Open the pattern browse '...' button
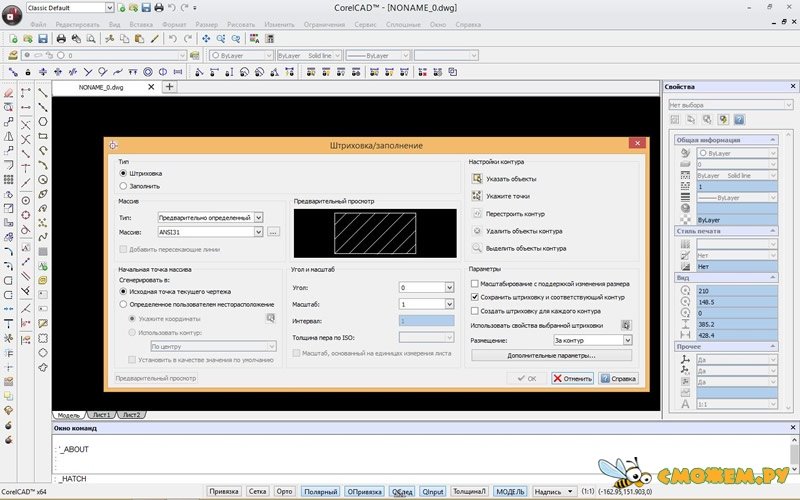 click(x=273, y=232)
